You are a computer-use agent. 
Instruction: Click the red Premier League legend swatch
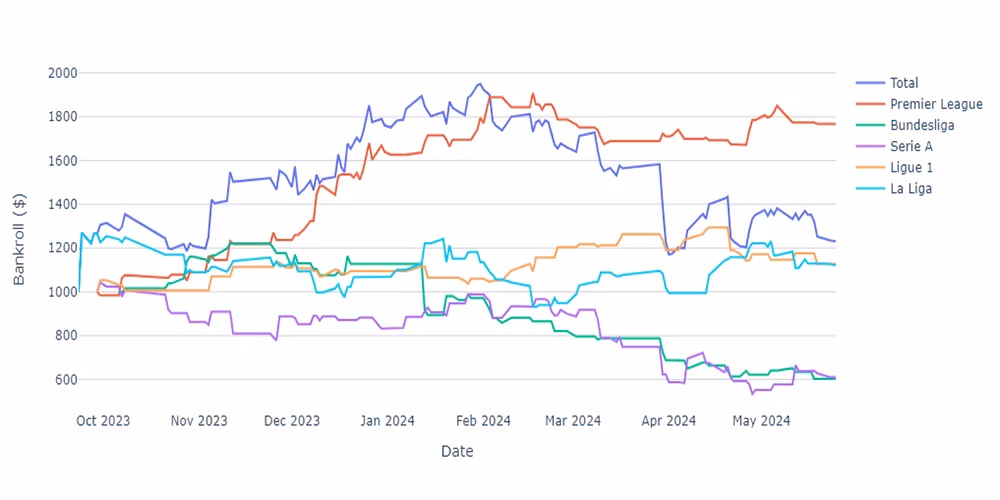(x=869, y=104)
